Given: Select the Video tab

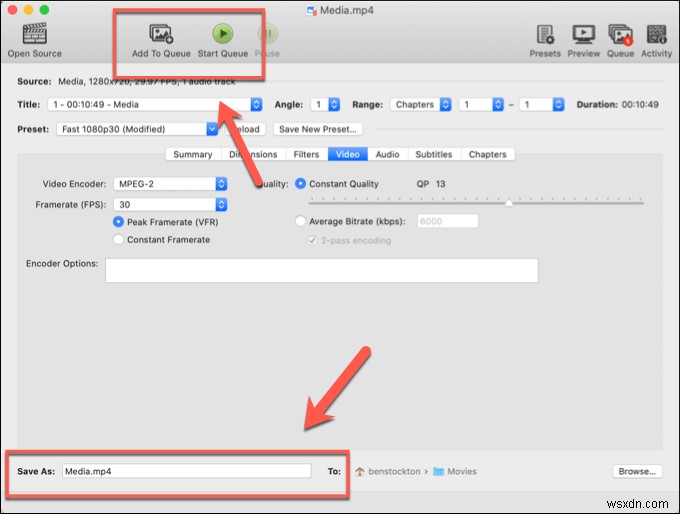Looking at the screenshot, I should click(348, 154).
